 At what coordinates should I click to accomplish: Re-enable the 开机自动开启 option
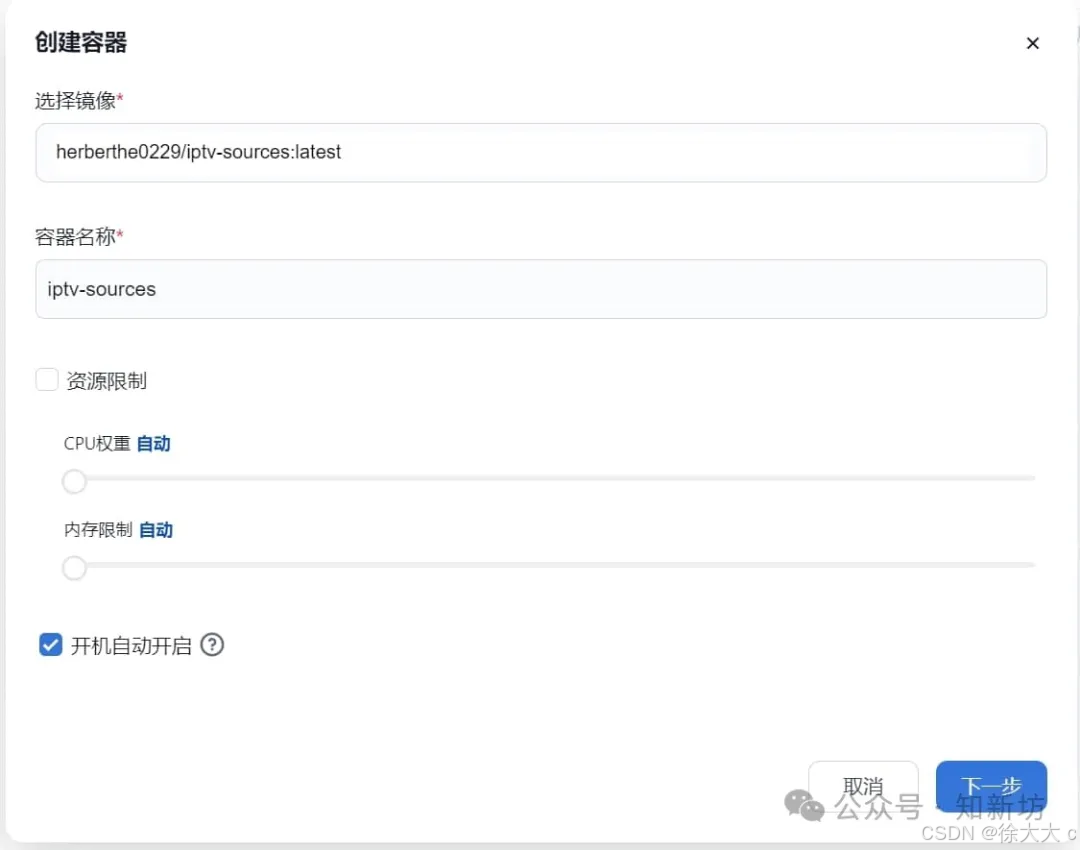click(x=50, y=645)
